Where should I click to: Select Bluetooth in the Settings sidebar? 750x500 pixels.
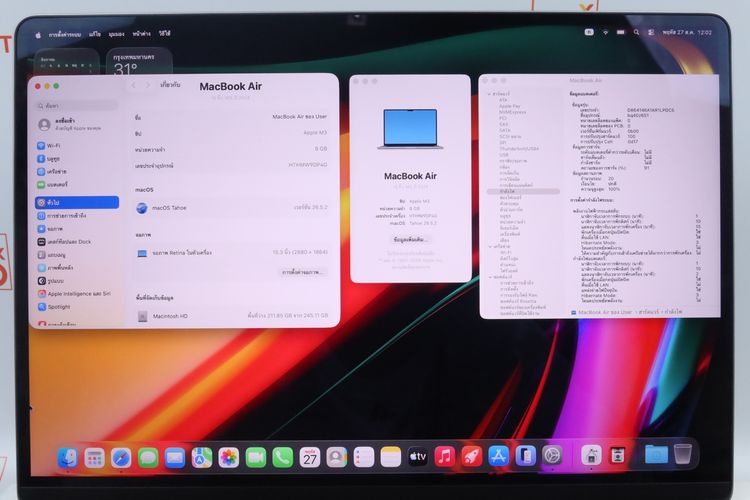click(77, 158)
